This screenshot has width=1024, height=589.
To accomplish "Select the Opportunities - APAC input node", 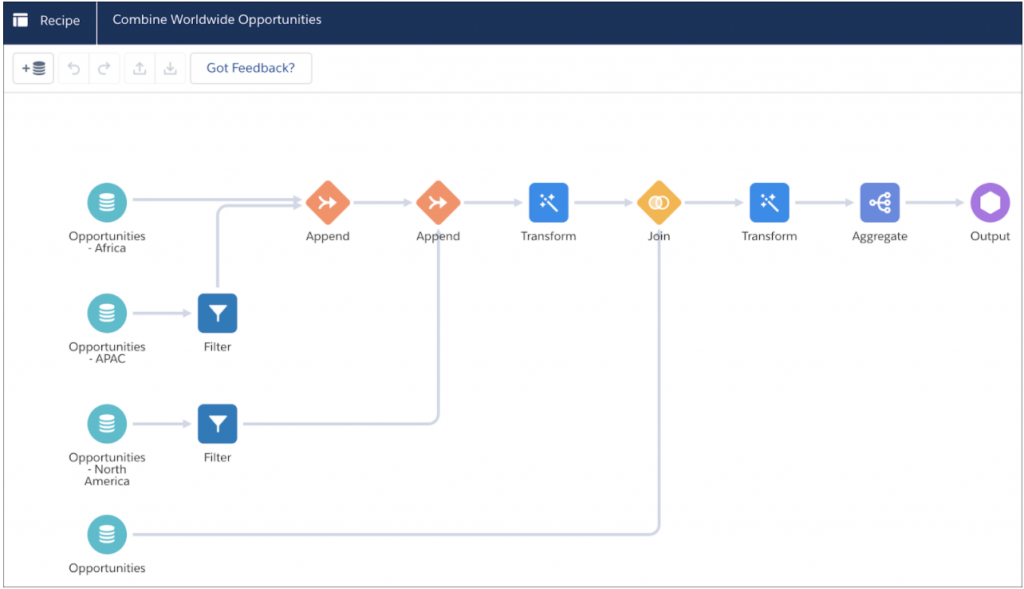I will pyautogui.click(x=107, y=313).
